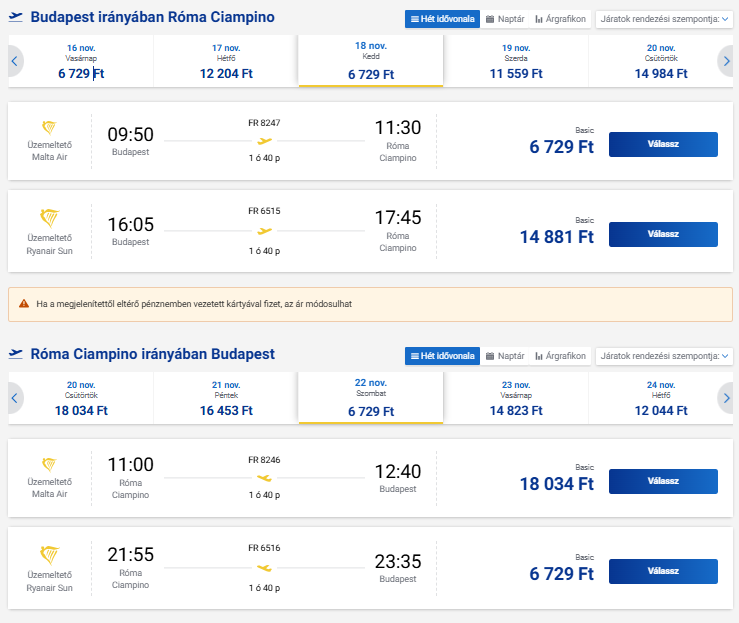Select 23 nov. Vasárnap return date tab
Viewport: 739px width, 623px height.
pyautogui.click(x=516, y=398)
